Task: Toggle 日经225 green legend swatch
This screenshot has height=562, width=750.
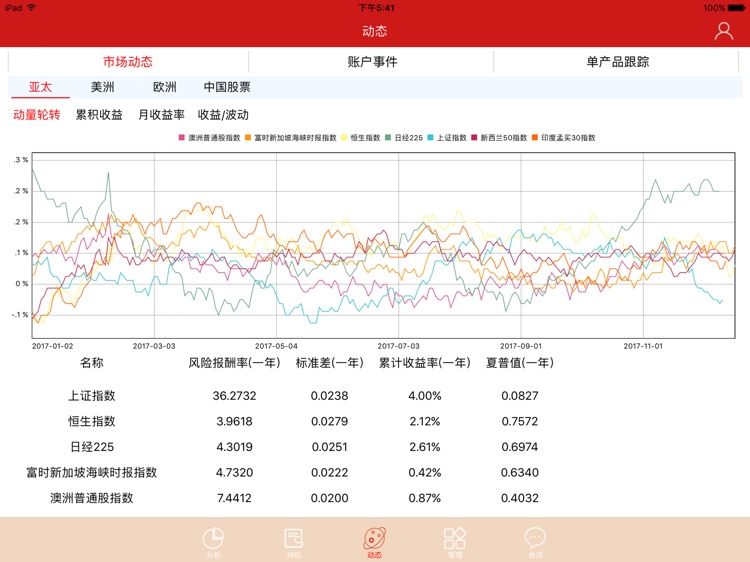Action: pos(388,138)
